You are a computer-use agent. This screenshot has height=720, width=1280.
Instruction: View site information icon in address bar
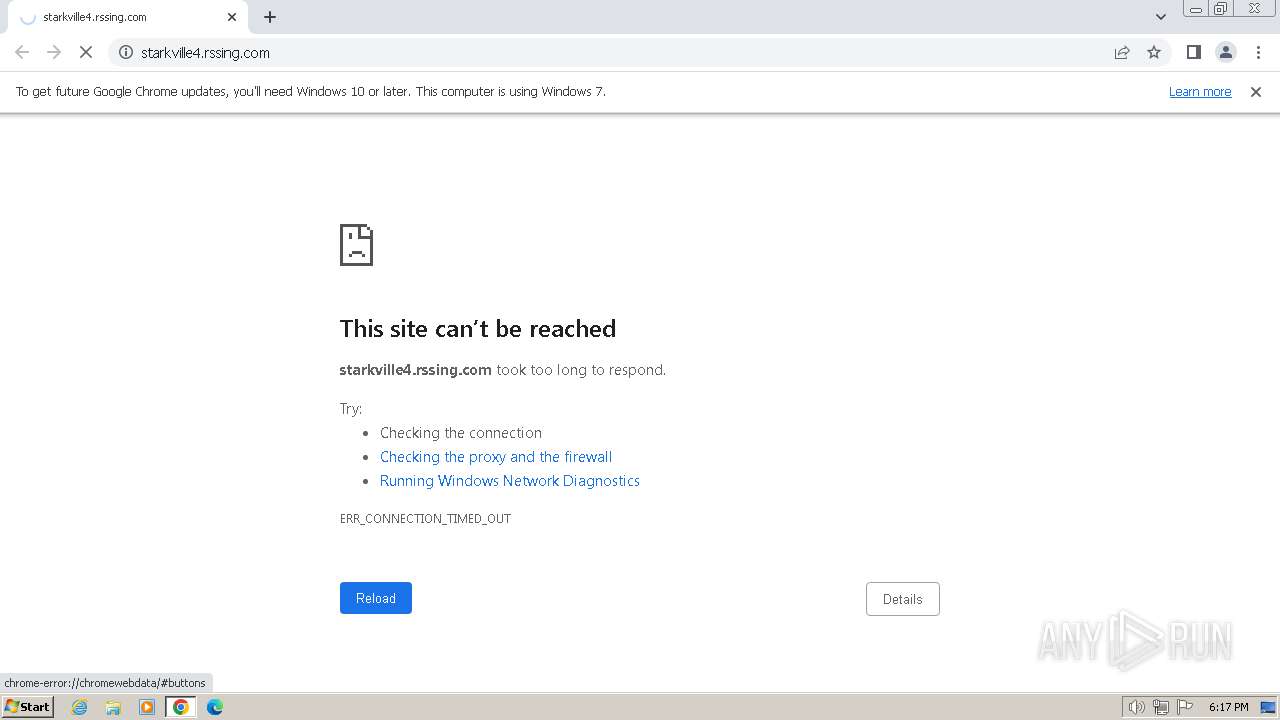[x=126, y=52]
